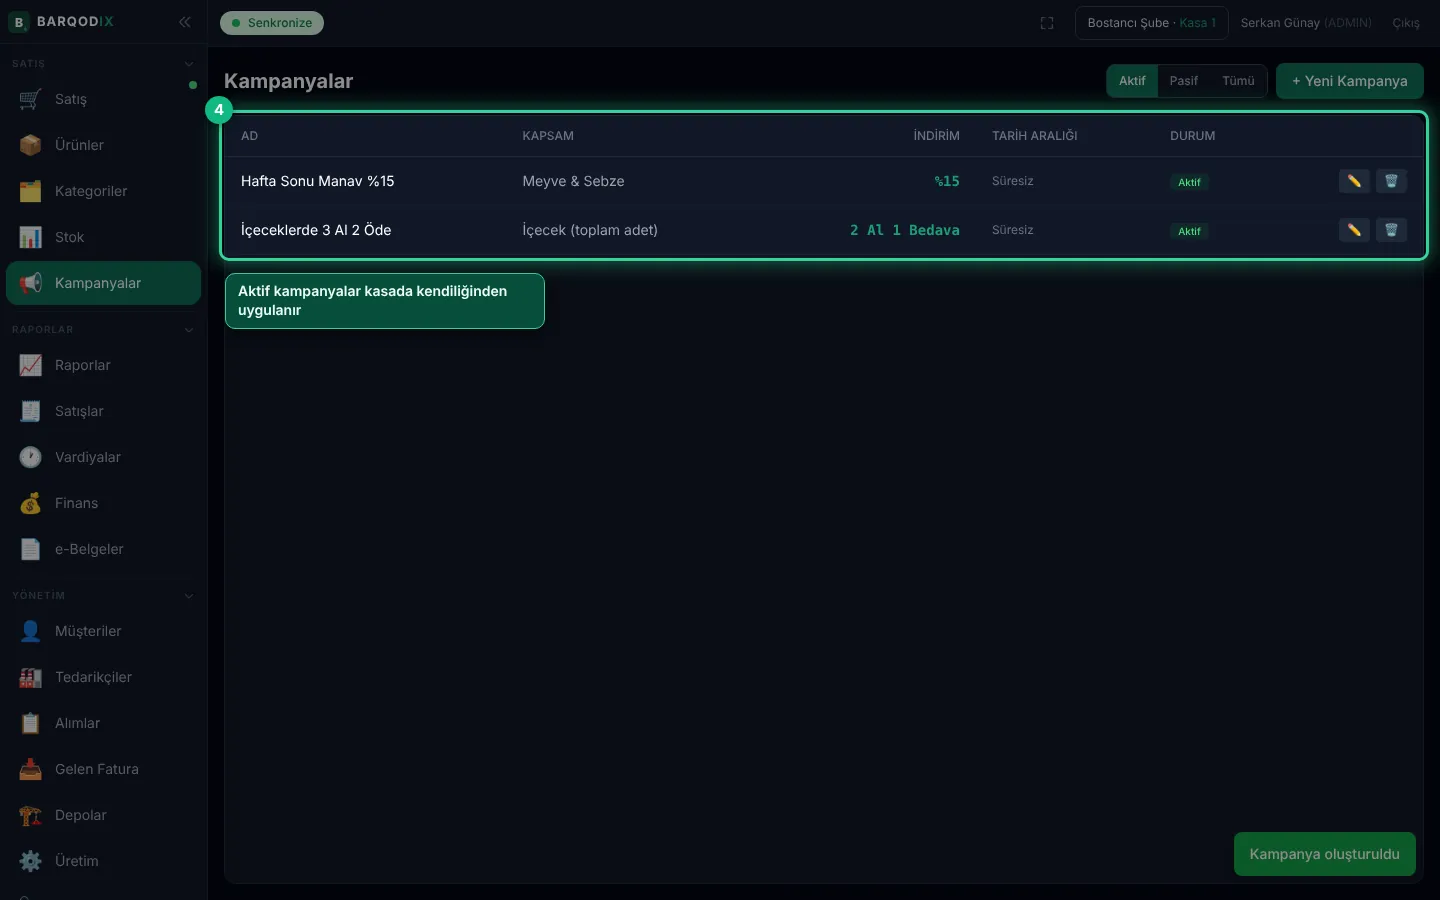Select Meyve & Sebze scope cell
Screen dimensions: 1440x900
pyautogui.click(x=573, y=181)
